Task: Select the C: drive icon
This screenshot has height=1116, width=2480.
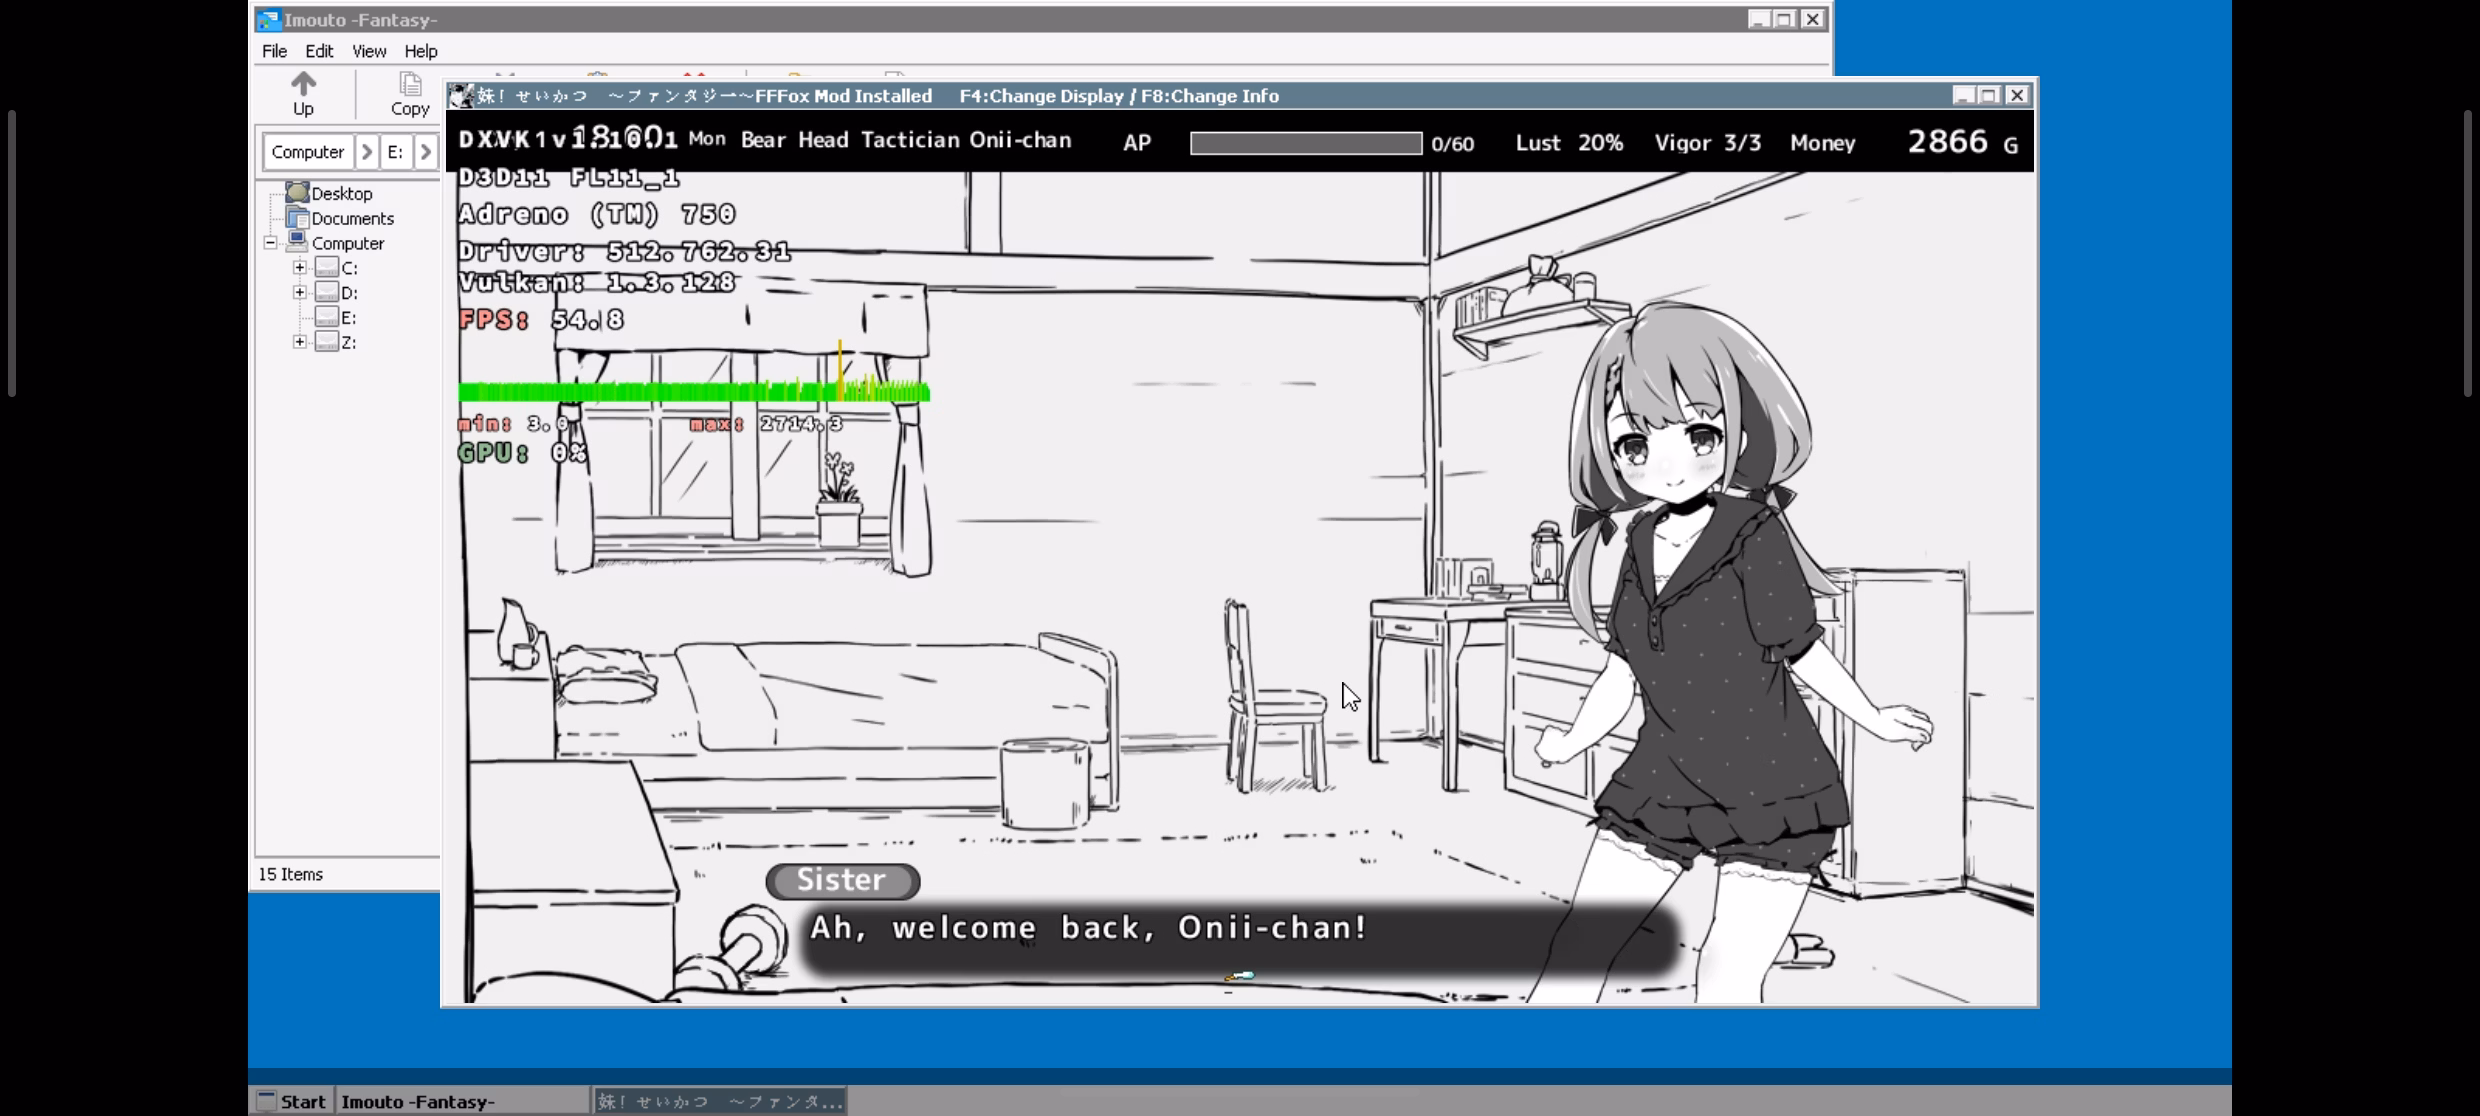Action: pyautogui.click(x=327, y=267)
